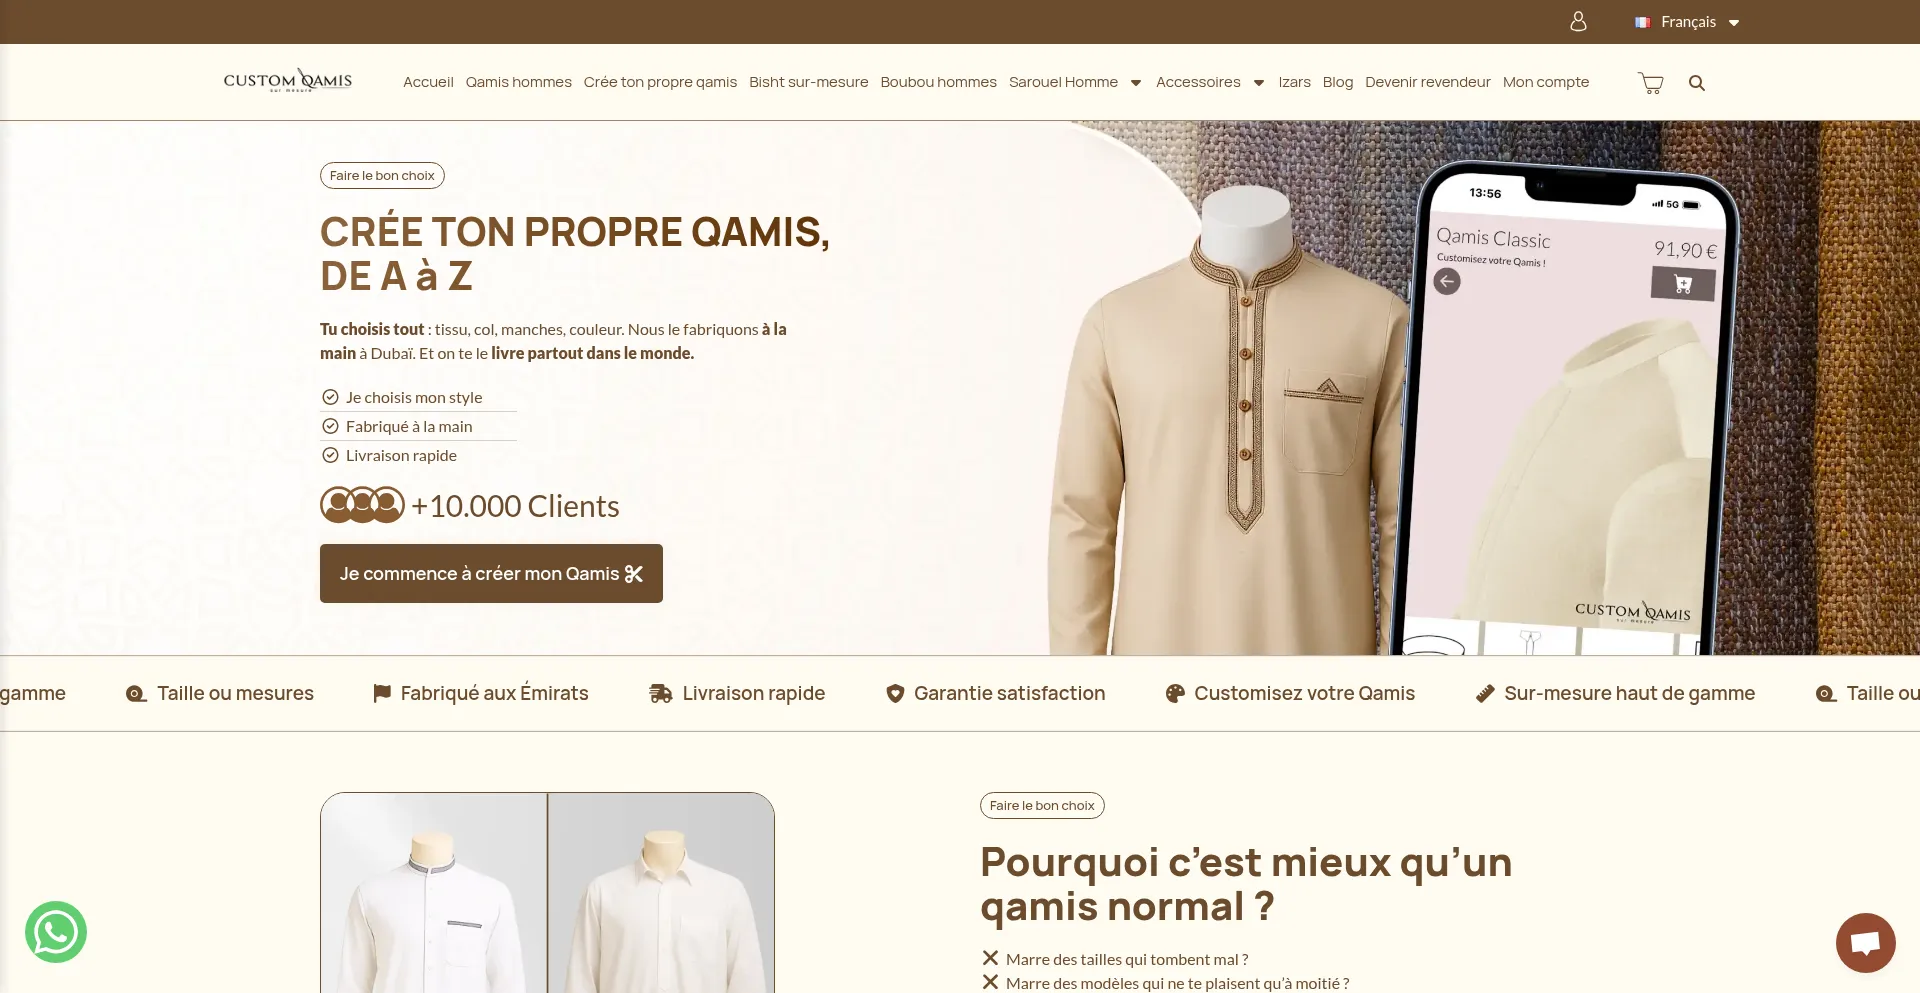Click the customer avatars icon
1920x993 pixels.
point(362,505)
